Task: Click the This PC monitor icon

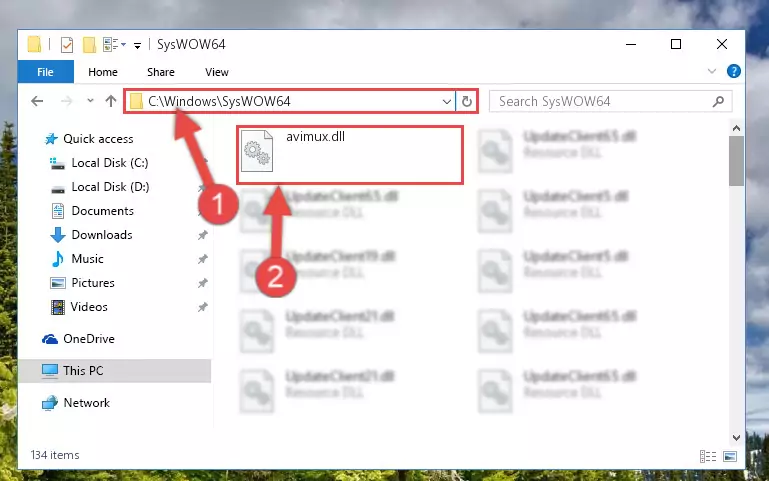Action: [x=50, y=371]
